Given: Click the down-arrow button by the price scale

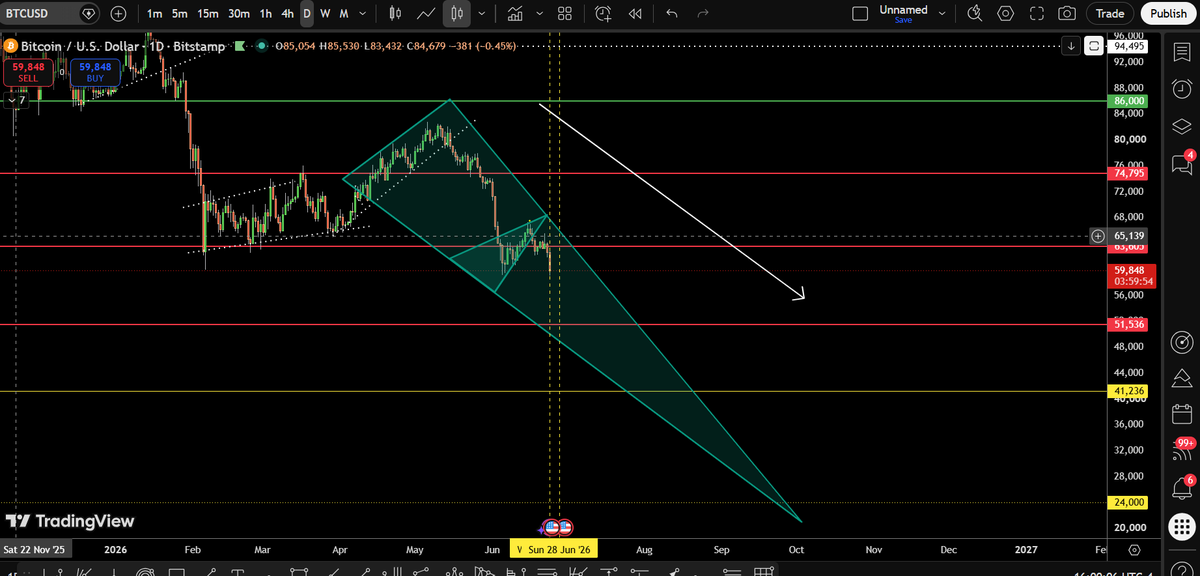Looking at the screenshot, I should coord(1071,46).
